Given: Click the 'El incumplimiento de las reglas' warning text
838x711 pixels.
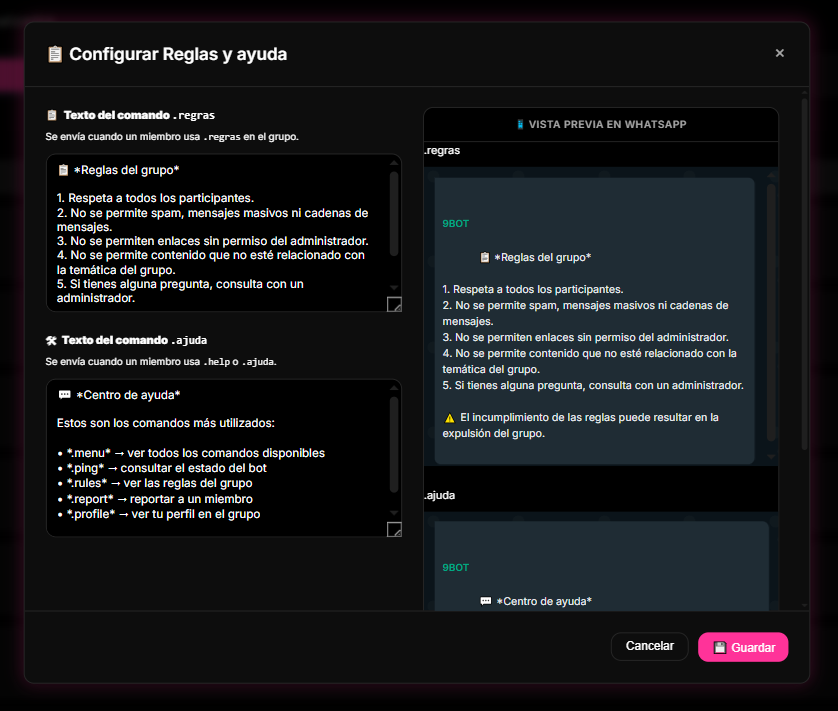Looking at the screenshot, I should pos(580,426).
